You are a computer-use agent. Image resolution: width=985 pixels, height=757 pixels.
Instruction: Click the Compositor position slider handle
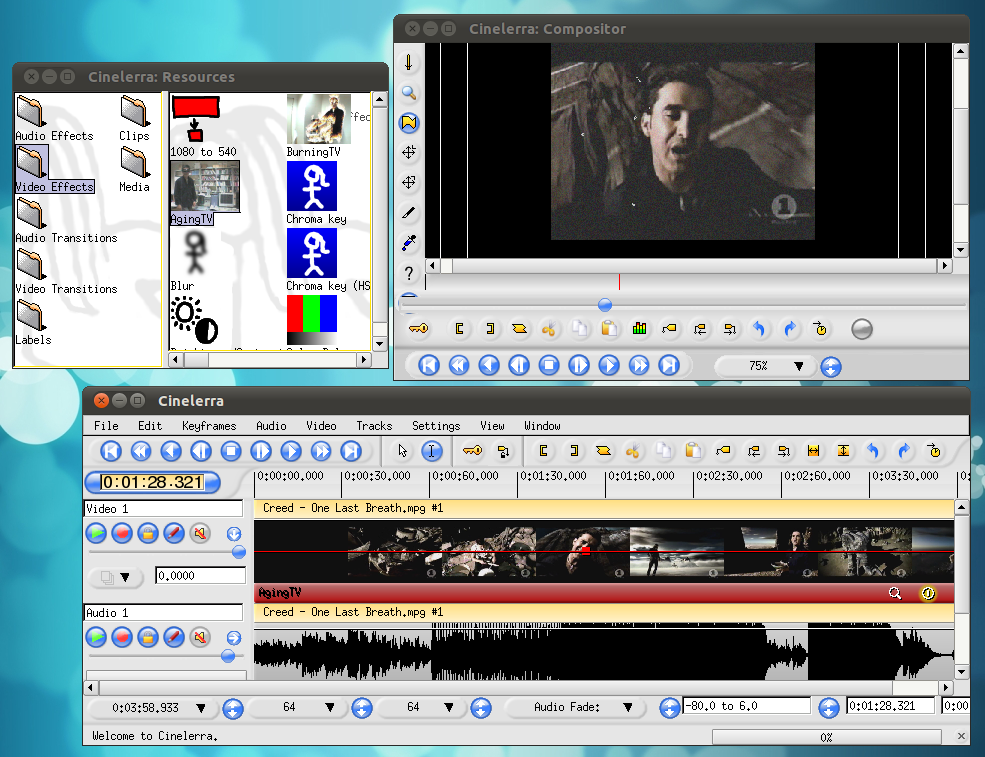(x=605, y=305)
